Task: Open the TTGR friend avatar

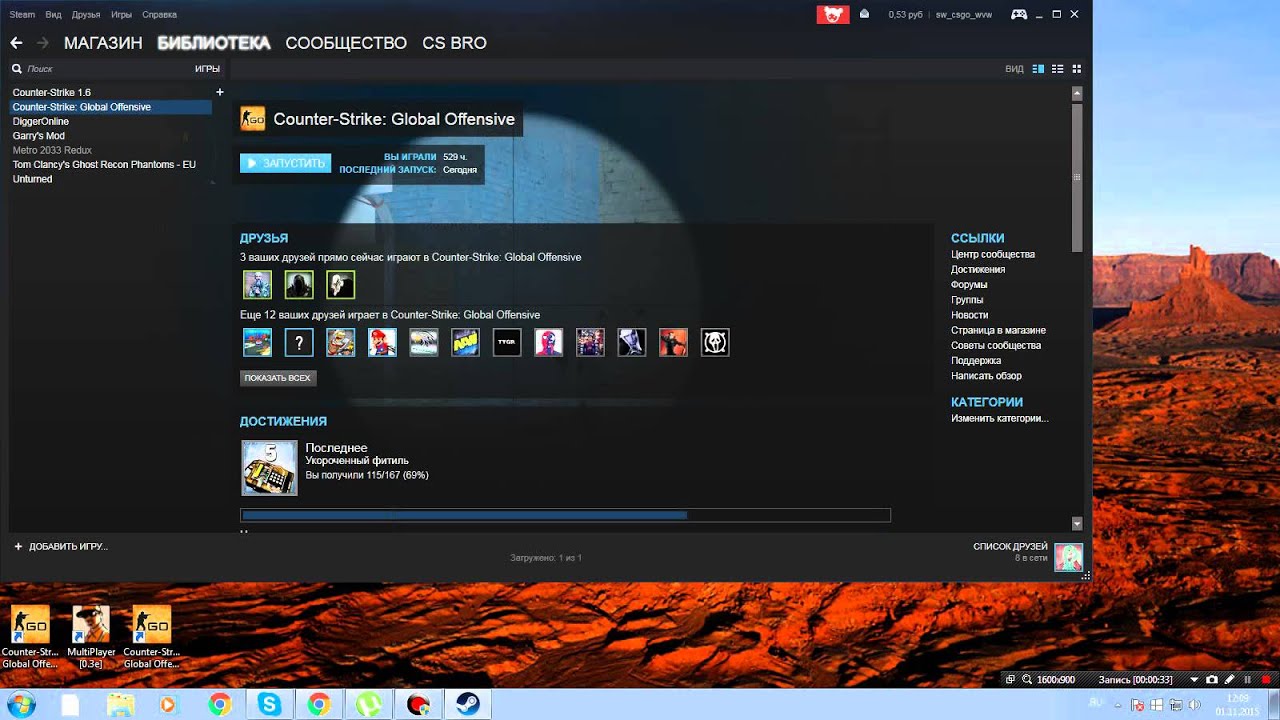Action: tap(507, 343)
